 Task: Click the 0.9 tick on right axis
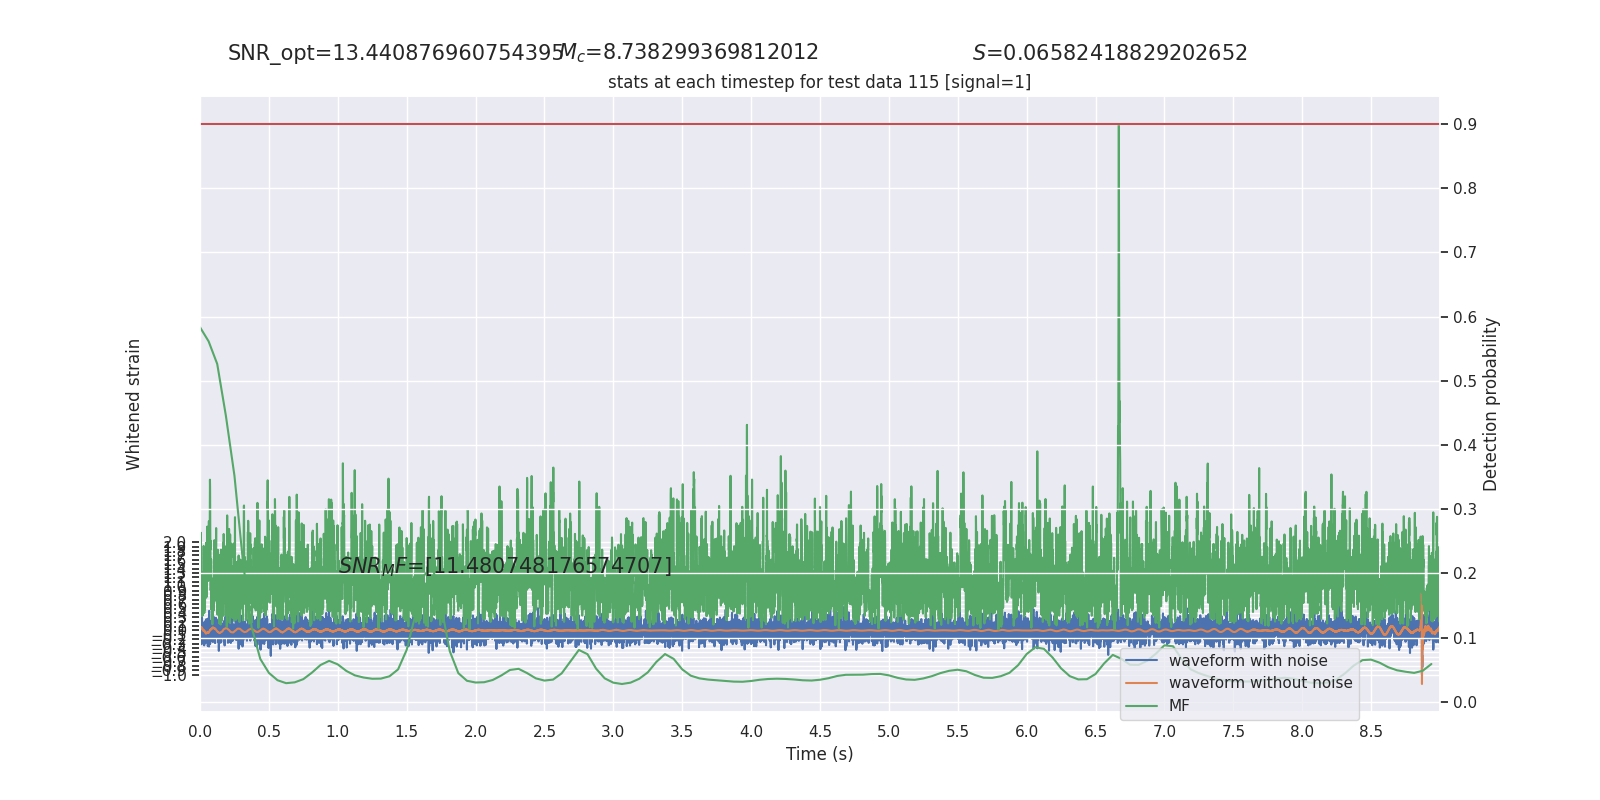(x=1465, y=125)
